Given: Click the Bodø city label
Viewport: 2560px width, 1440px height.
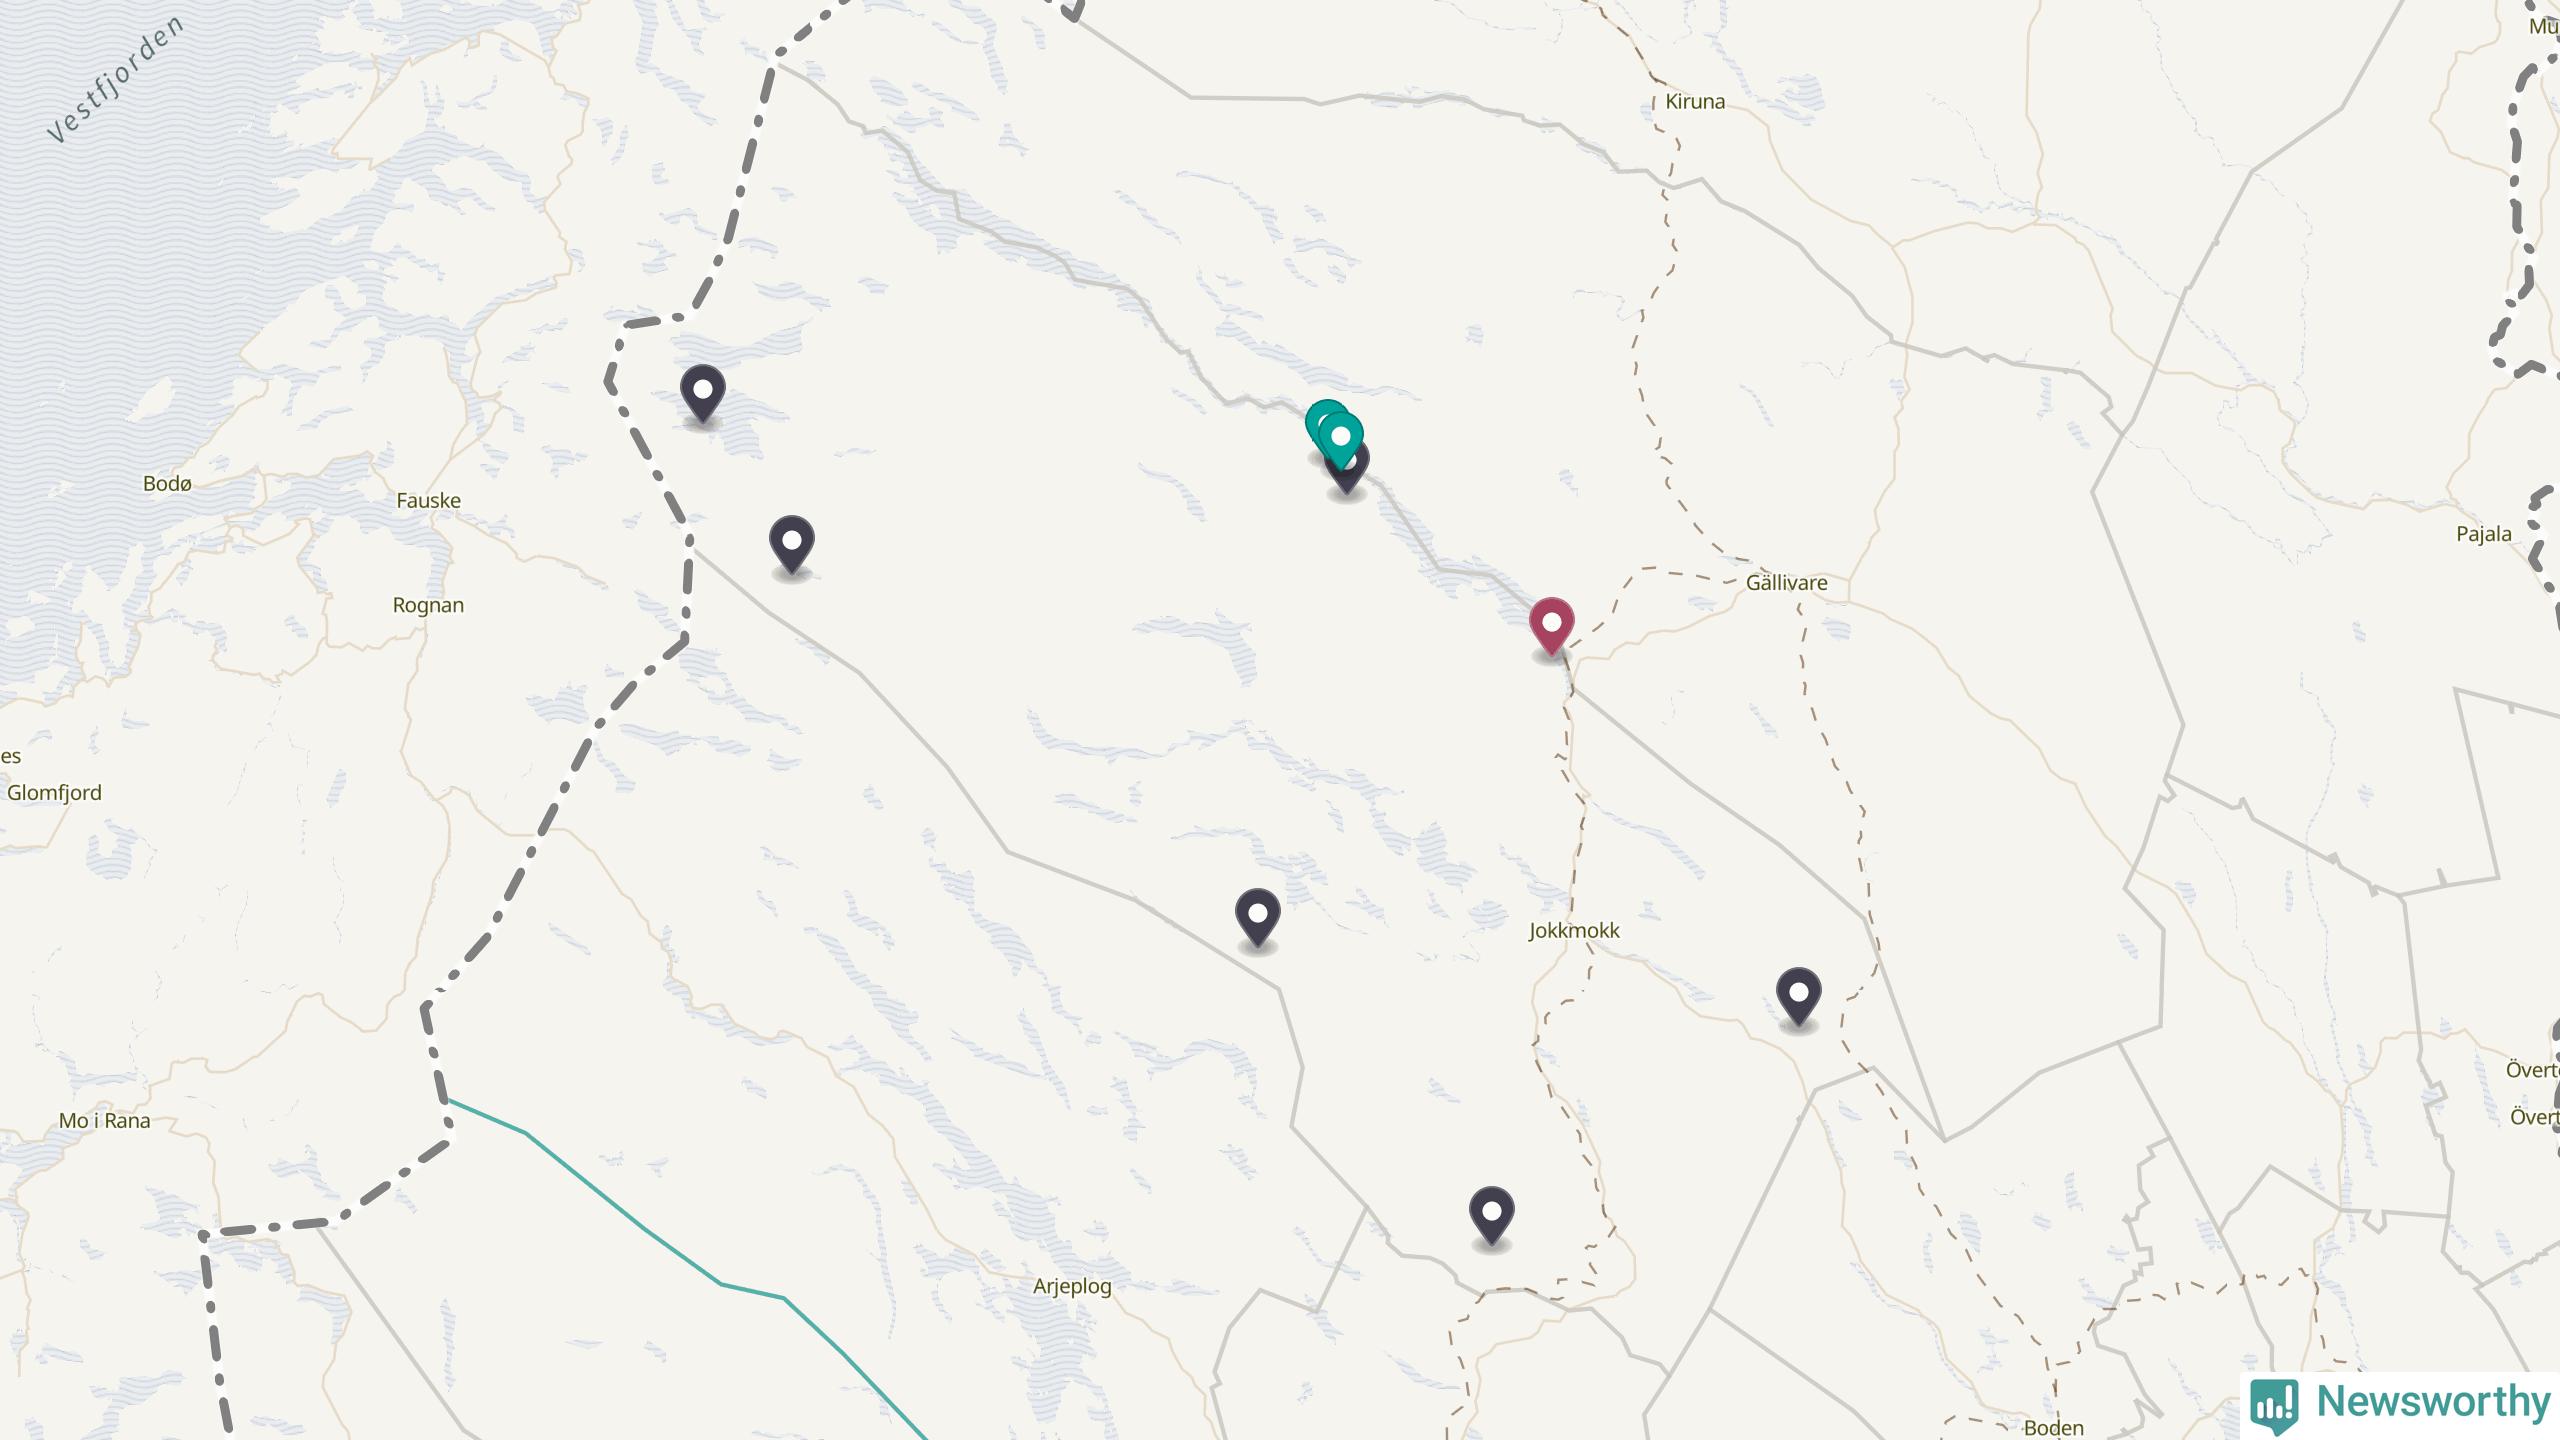Looking at the screenshot, I should coord(167,484).
